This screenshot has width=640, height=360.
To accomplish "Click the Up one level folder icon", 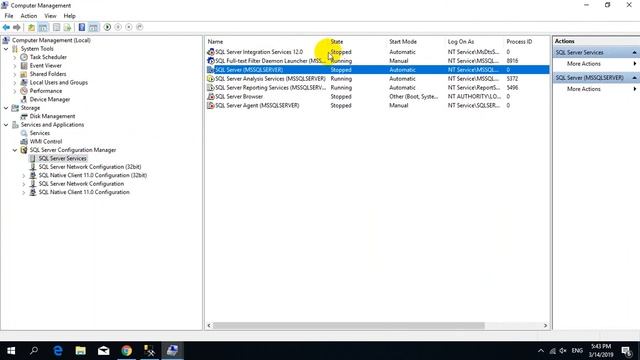I will pos(31,27).
